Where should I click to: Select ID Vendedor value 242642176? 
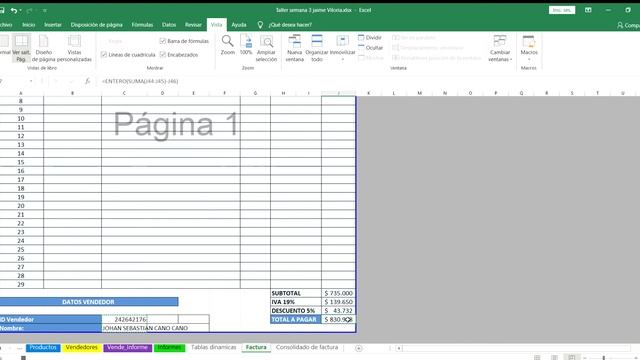[x=124, y=319]
